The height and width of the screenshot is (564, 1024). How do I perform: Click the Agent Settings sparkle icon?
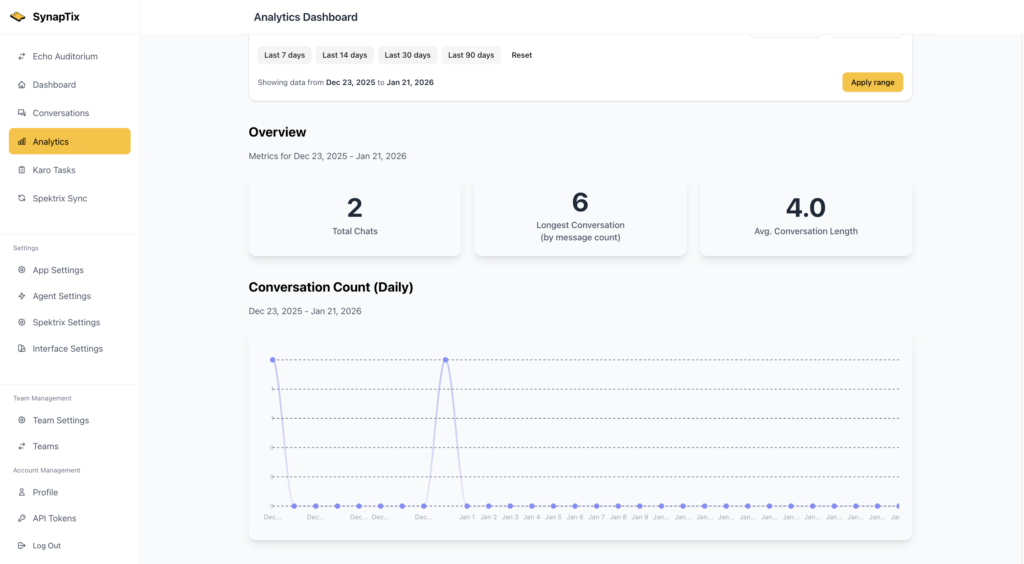(22, 296)
